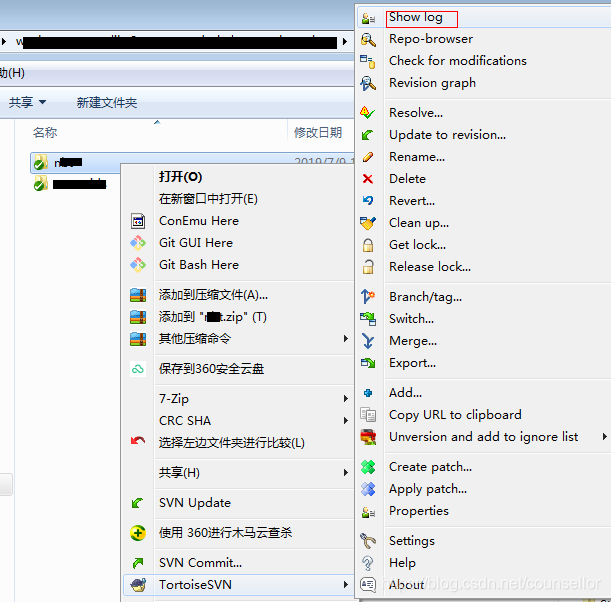Click the Apply patch icon
The width and height of the screenshot is (611, 602).
point(368,489)
